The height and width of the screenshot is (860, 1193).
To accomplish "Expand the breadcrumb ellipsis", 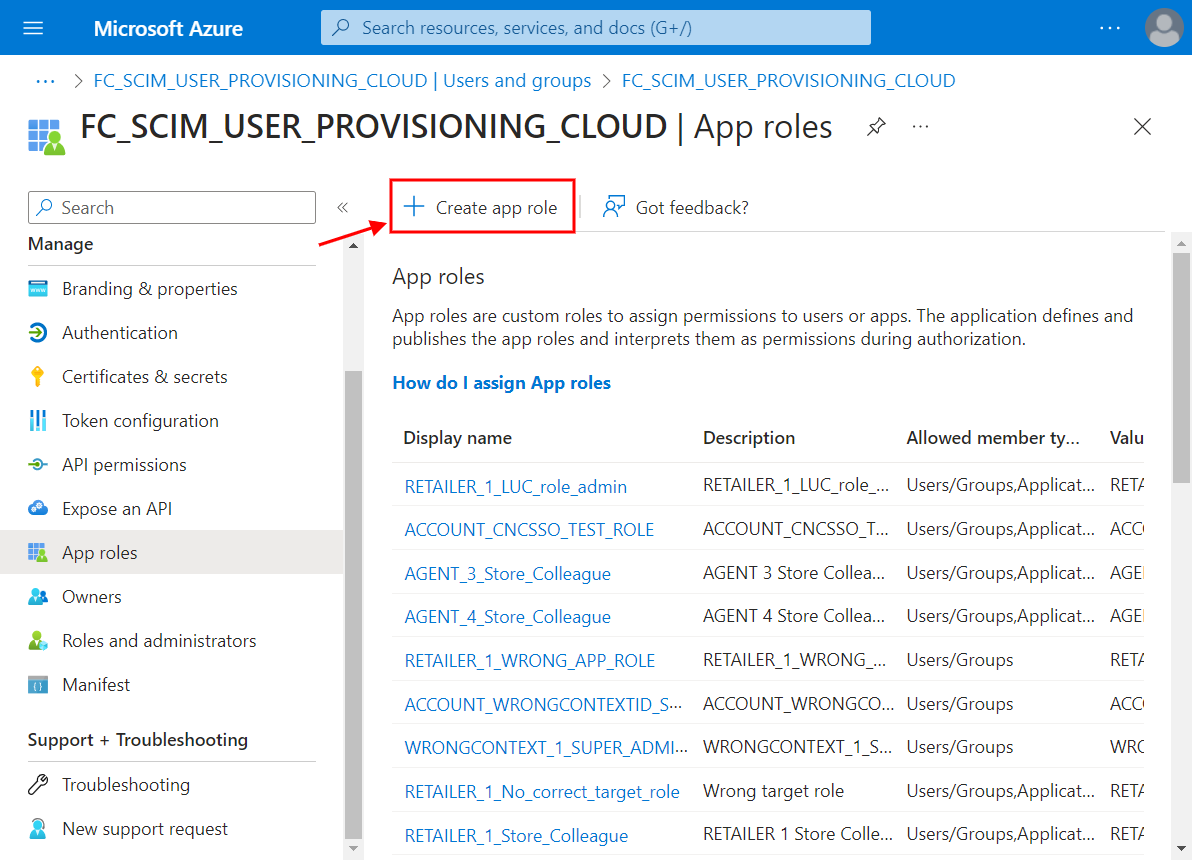I will tap(45, 81).
